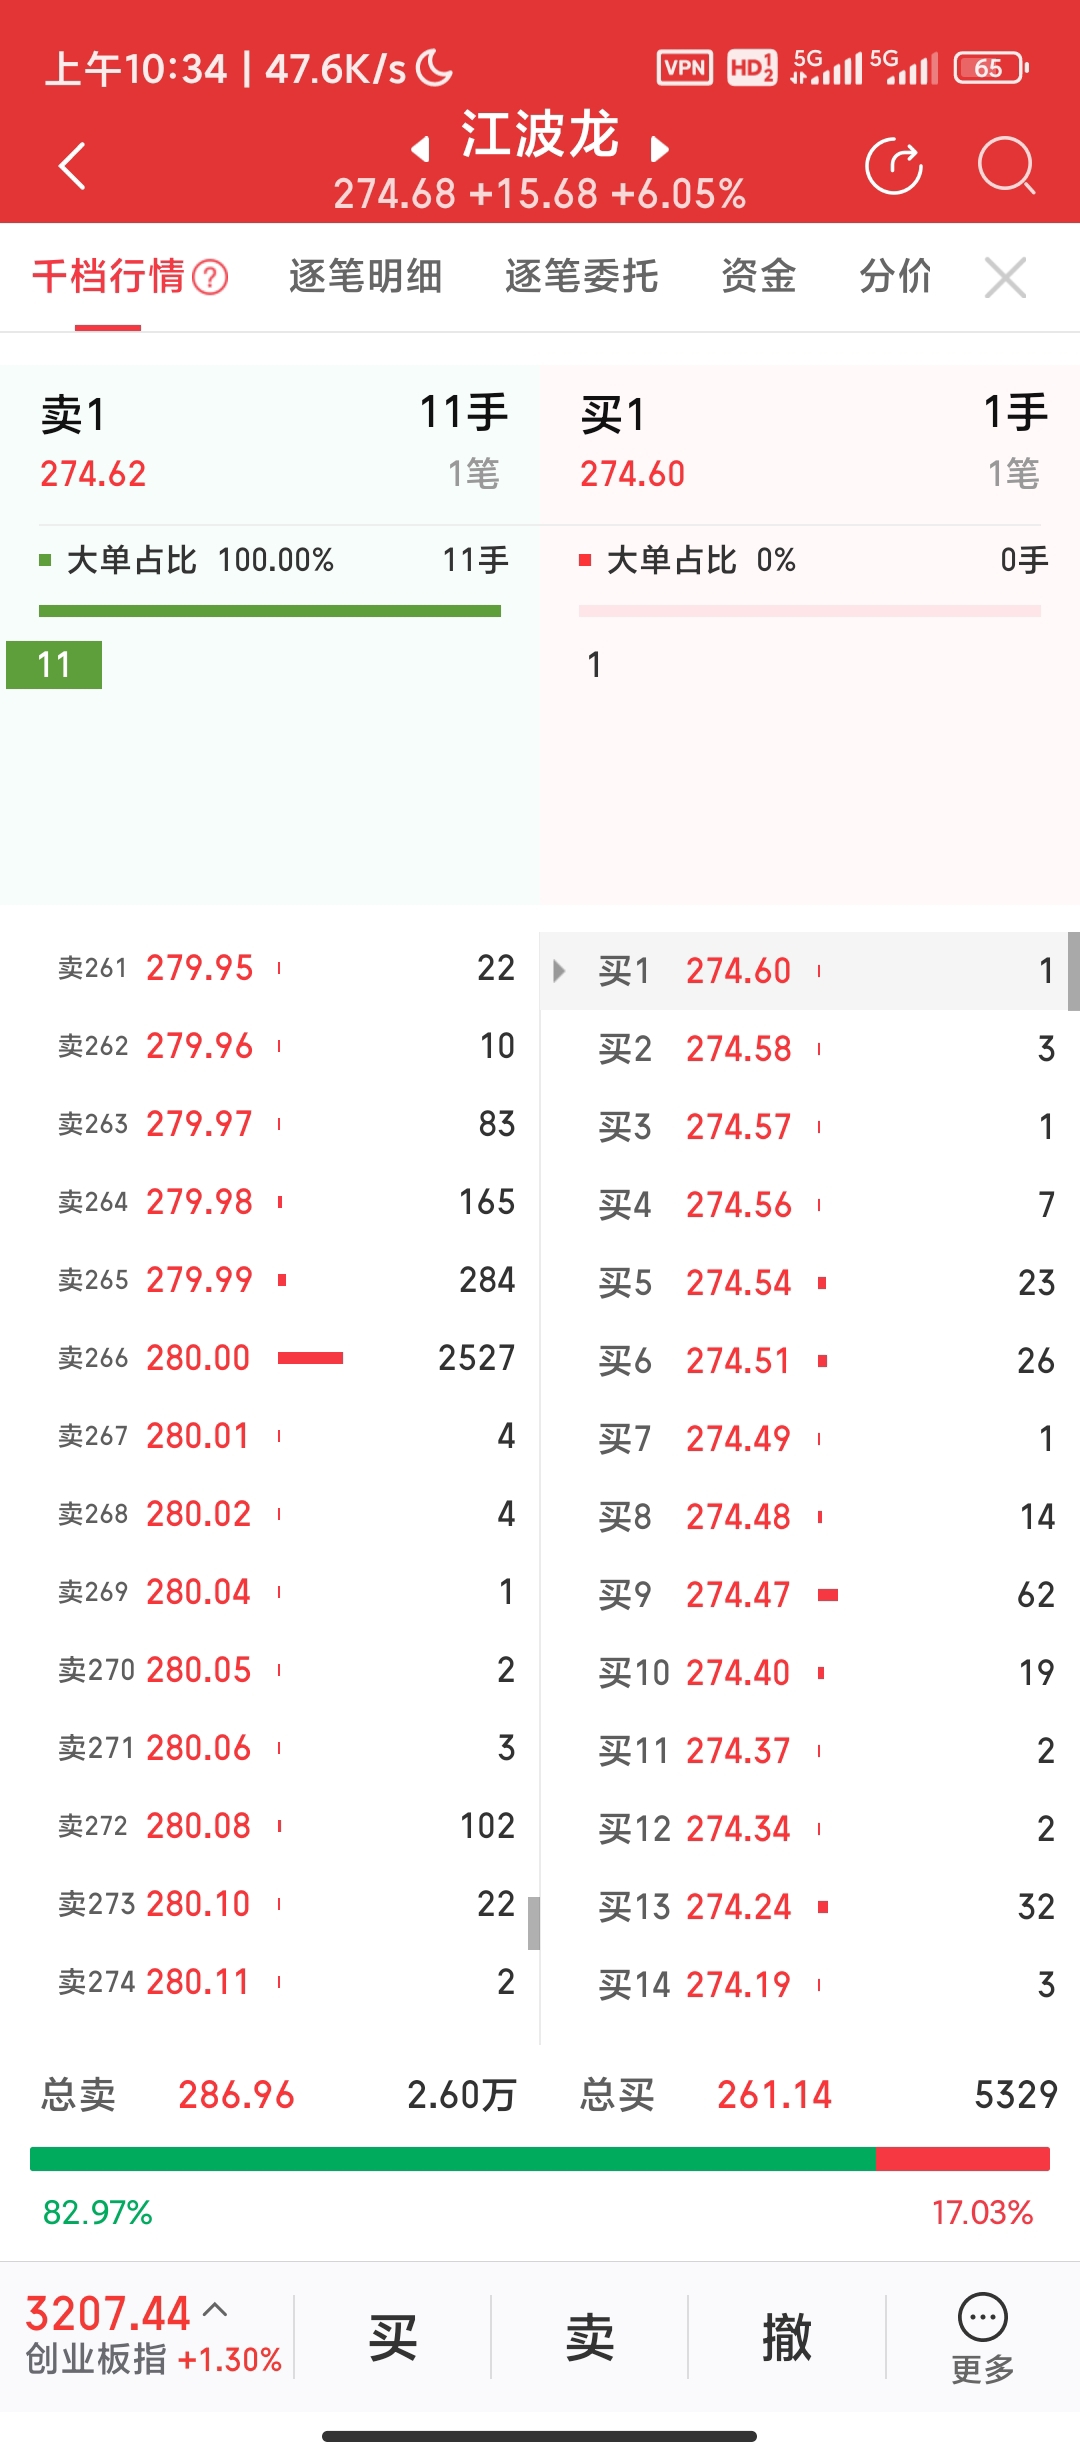
Task: Open the search magnifier icon
Action: 1005,166
